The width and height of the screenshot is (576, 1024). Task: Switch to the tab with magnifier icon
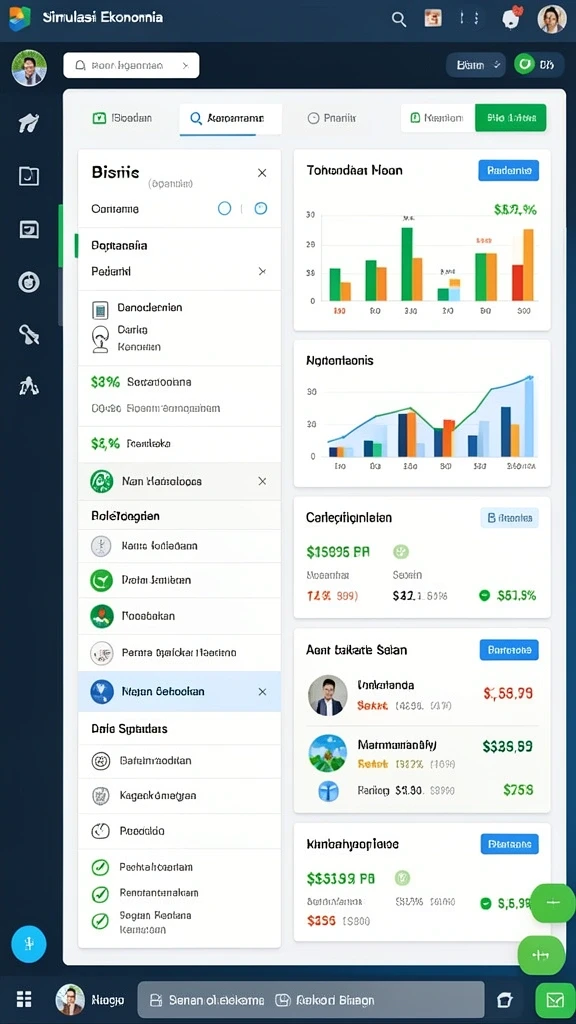[230, 119]
